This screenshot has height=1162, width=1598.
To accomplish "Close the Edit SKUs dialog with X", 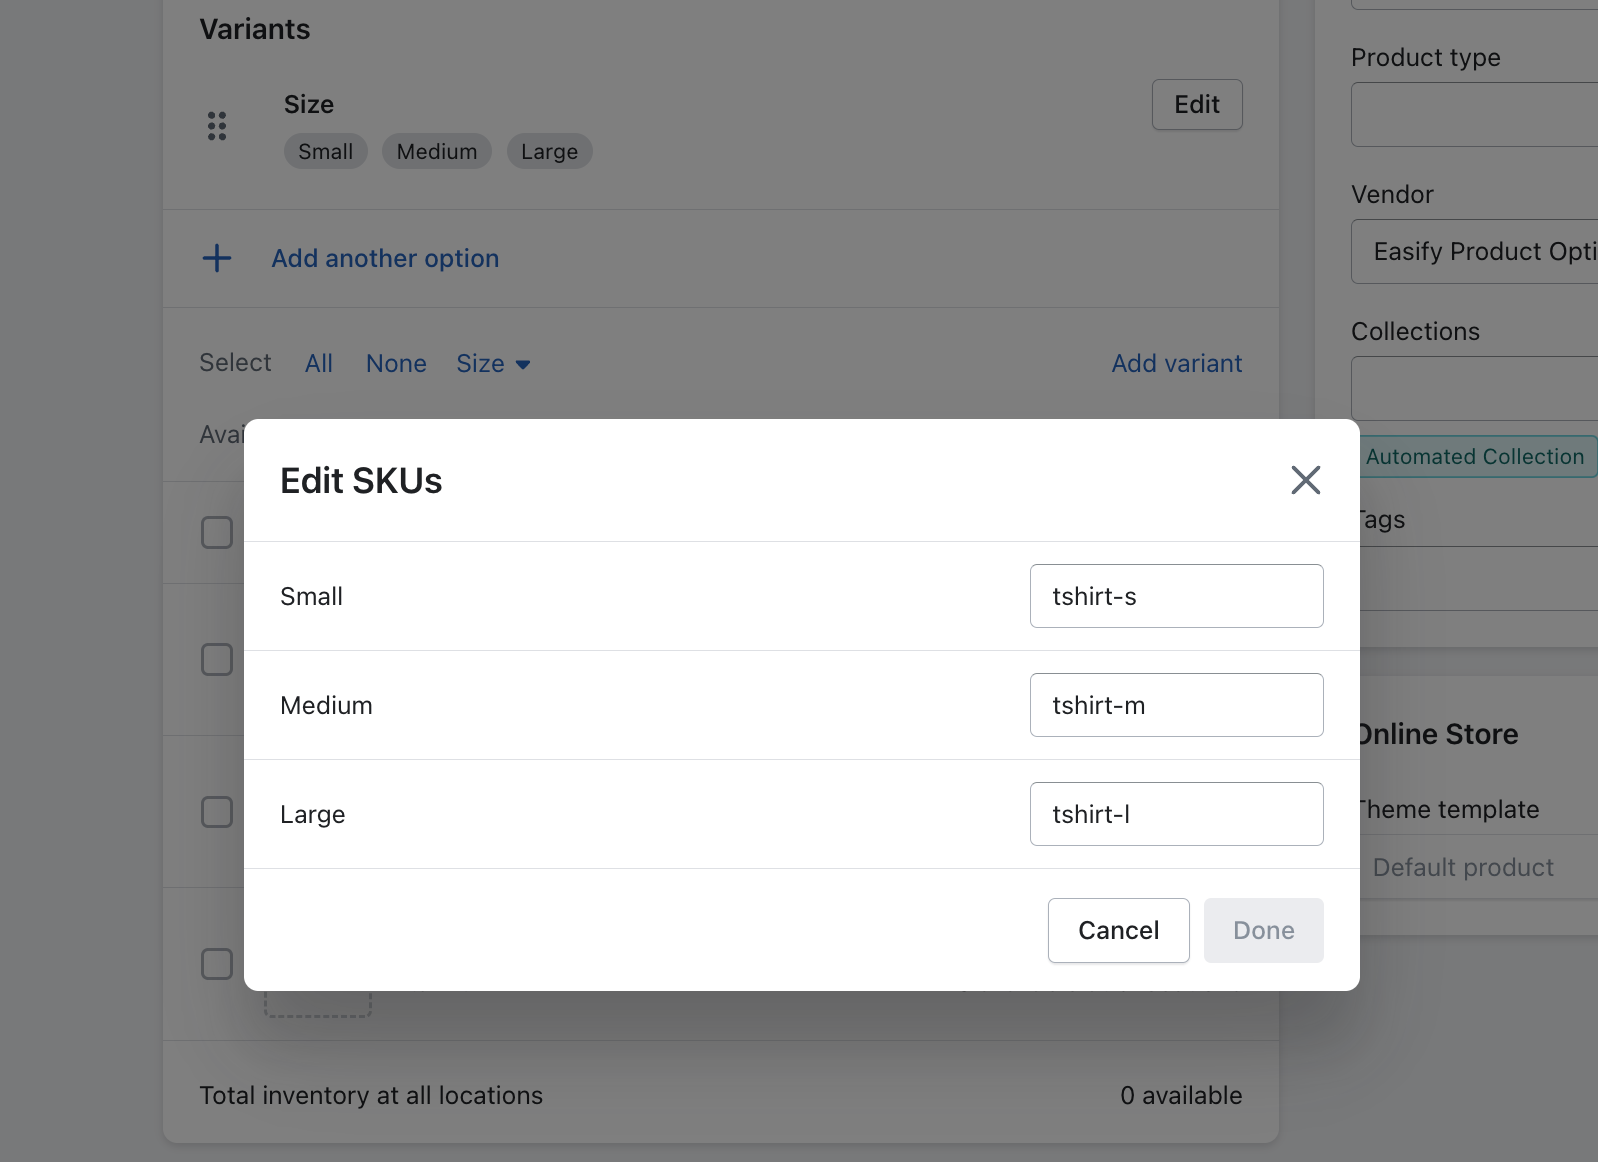I will pyautogui.click(x=1305, y=480).
